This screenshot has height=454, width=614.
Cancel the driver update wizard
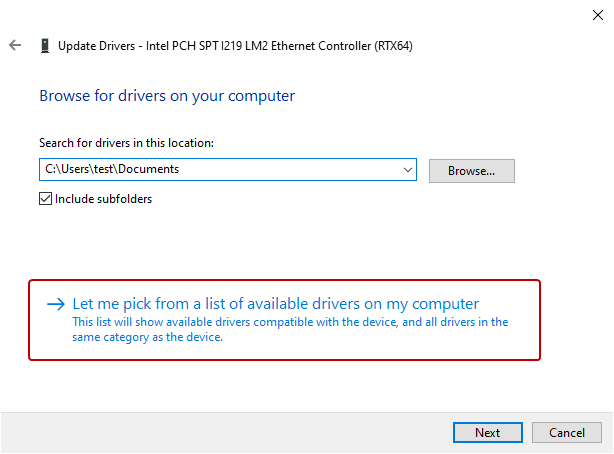coord(566,432)
